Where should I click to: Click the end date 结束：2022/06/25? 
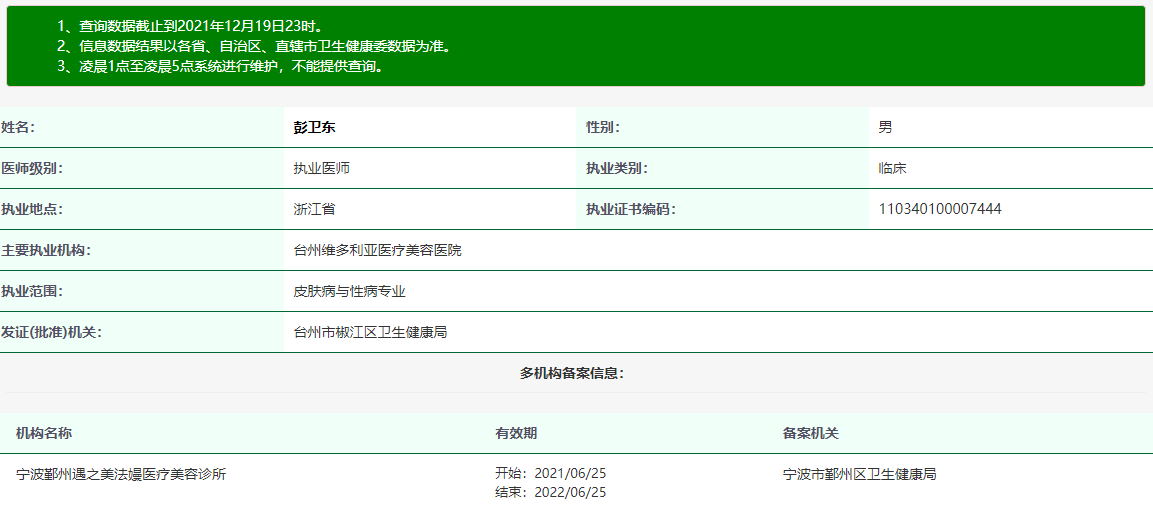tap(551, 492)
